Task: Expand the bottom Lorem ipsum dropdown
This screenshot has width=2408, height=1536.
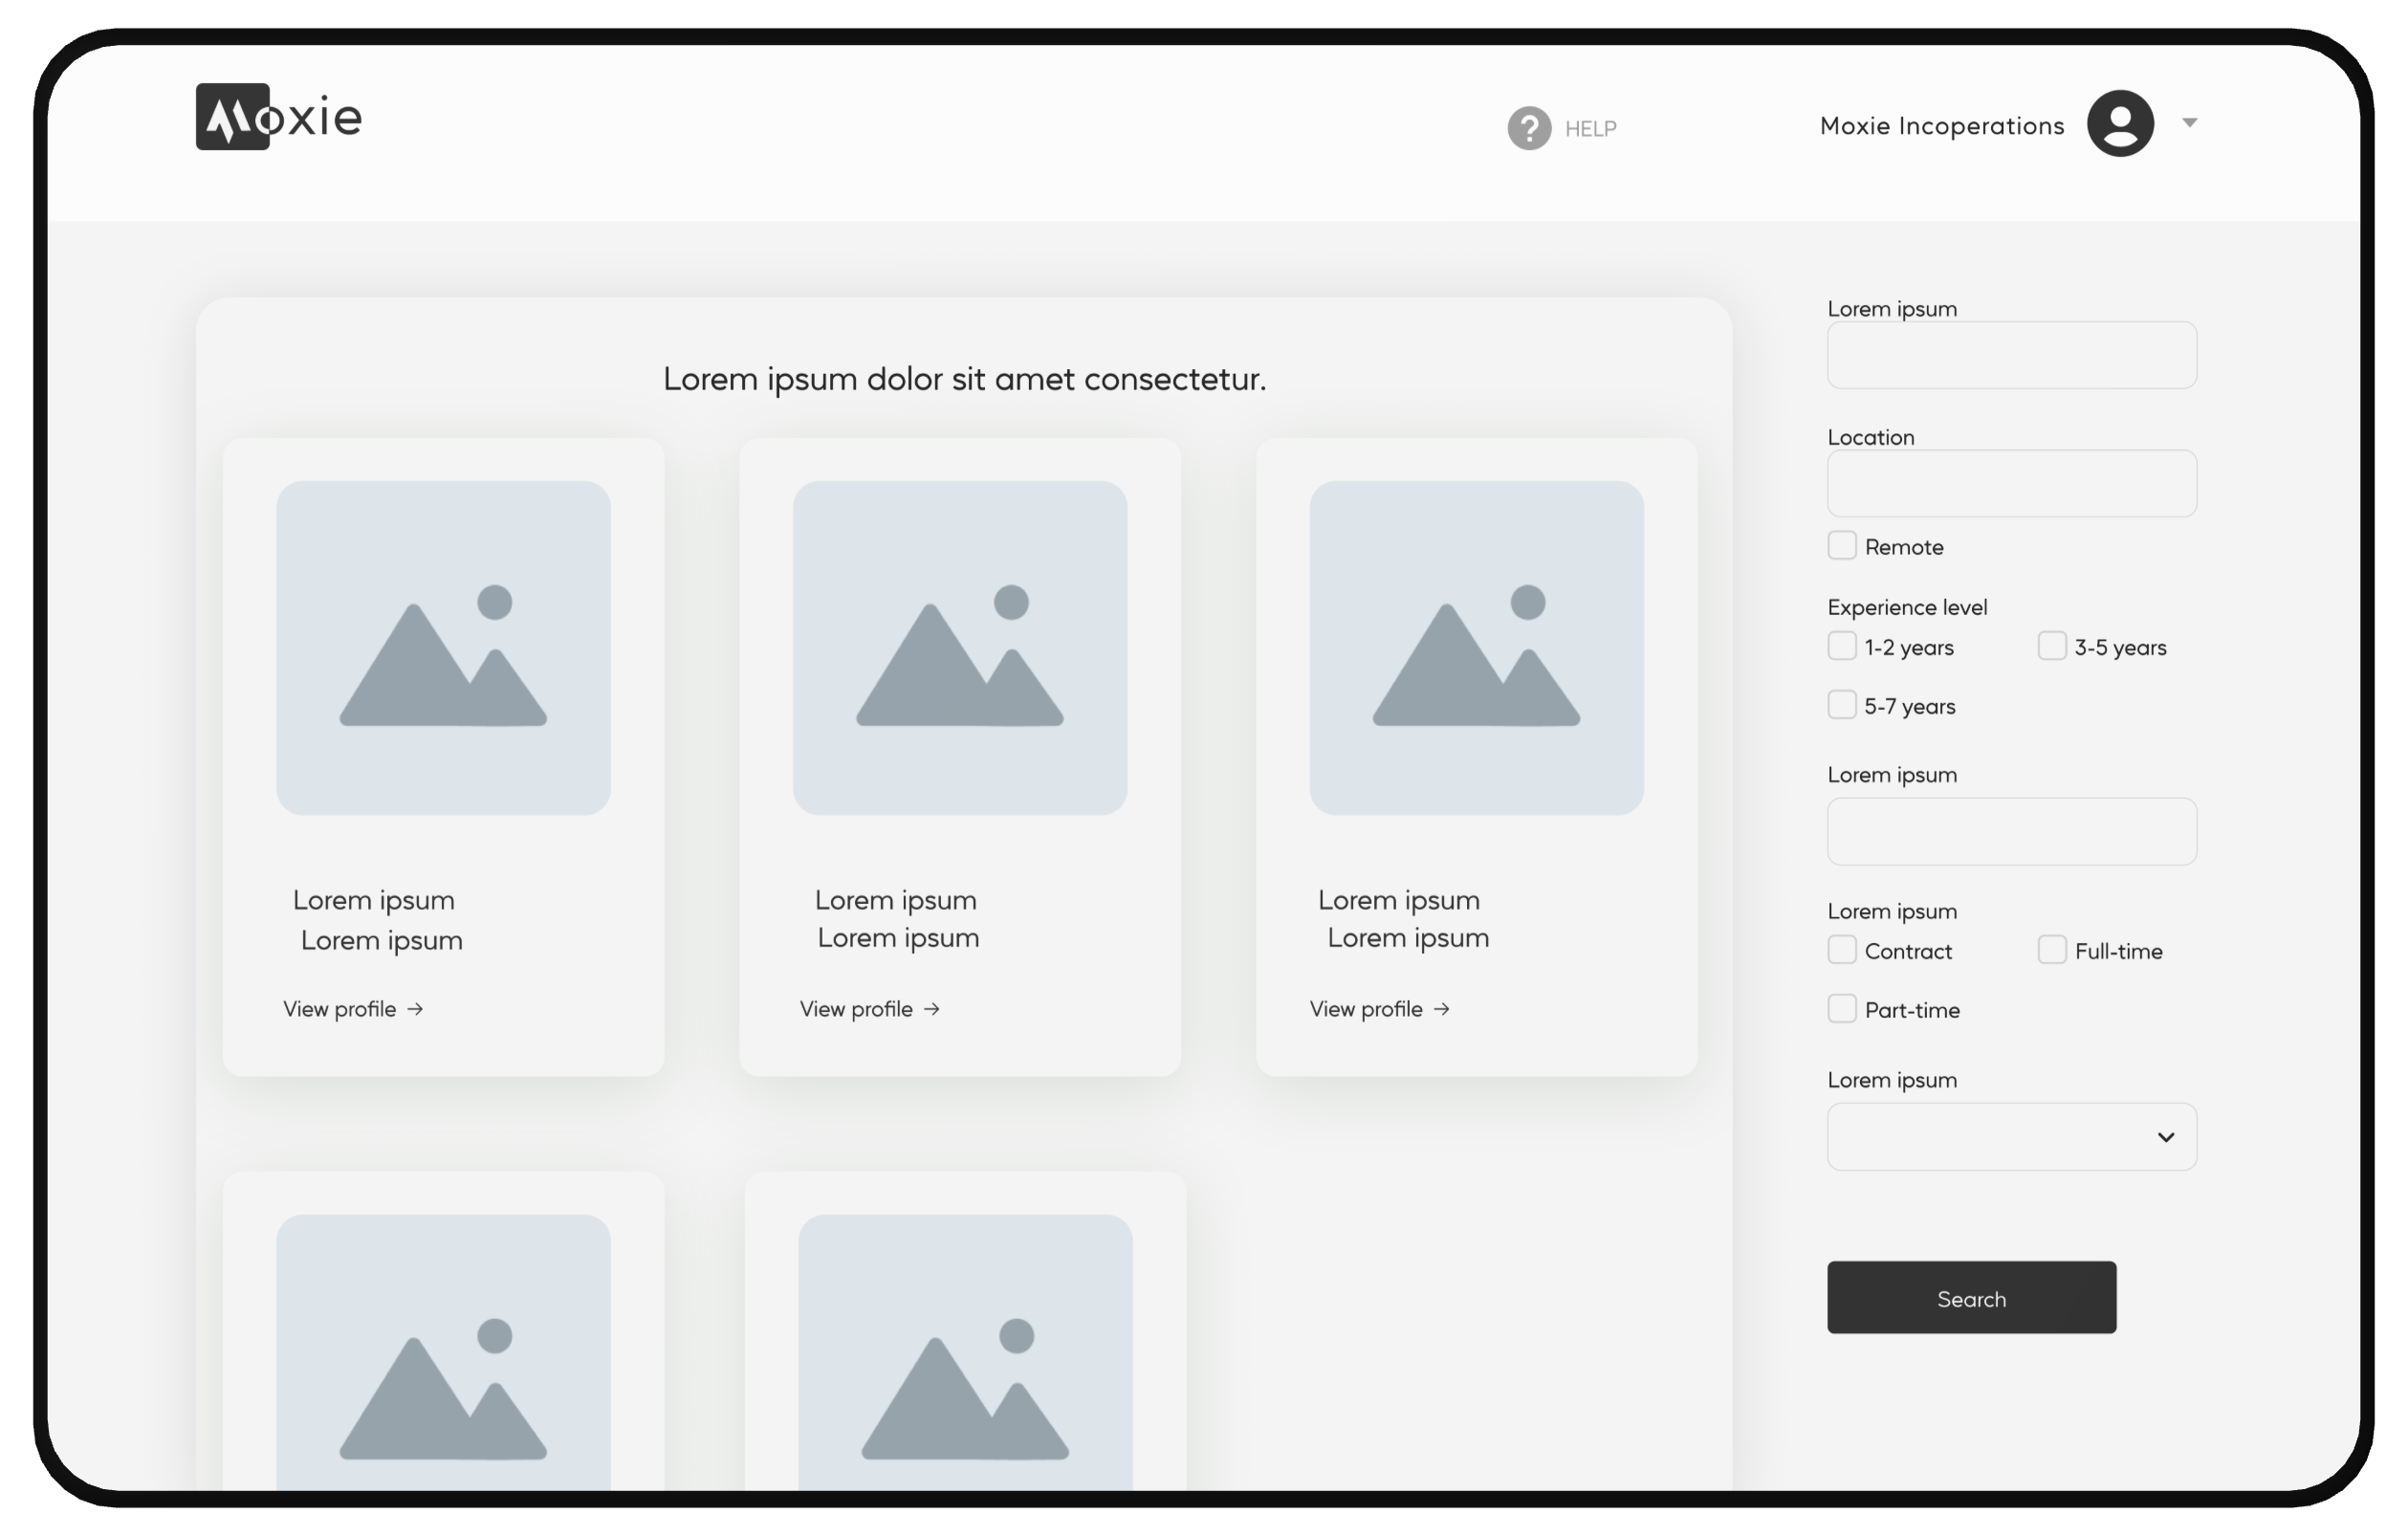Action: (2011, 1137)
